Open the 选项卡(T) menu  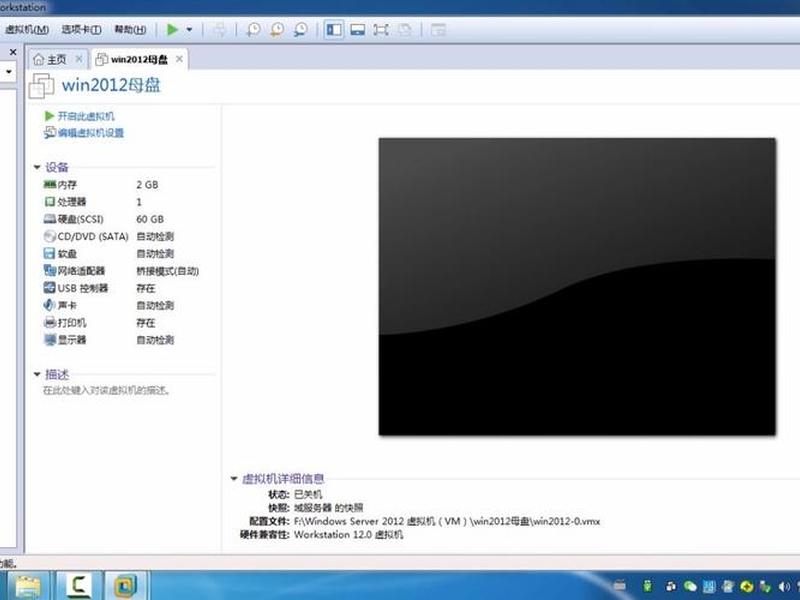pyautogui.click(x=82, y=30)
